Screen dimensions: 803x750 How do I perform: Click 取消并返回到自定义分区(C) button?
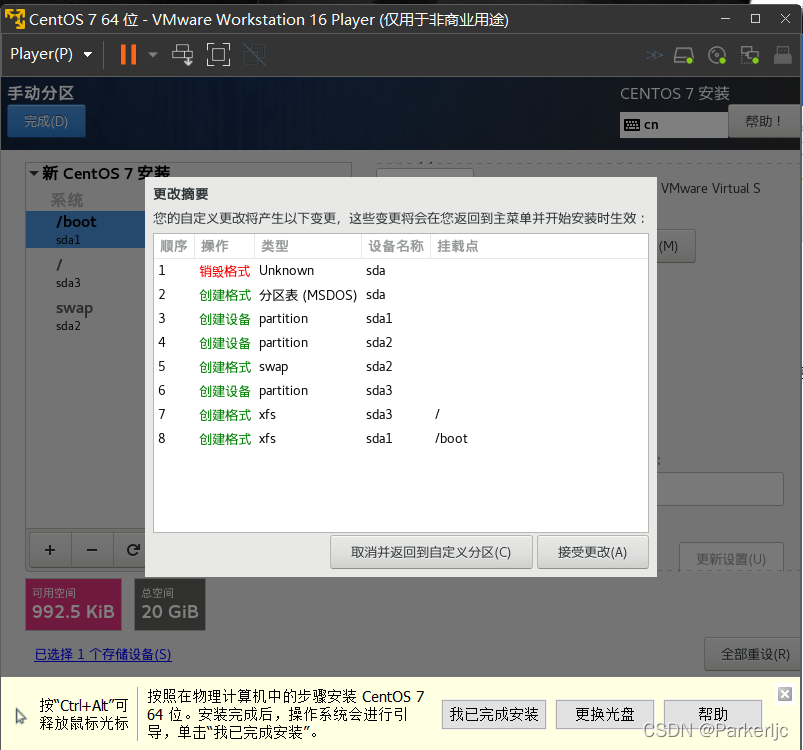point(431,552)
